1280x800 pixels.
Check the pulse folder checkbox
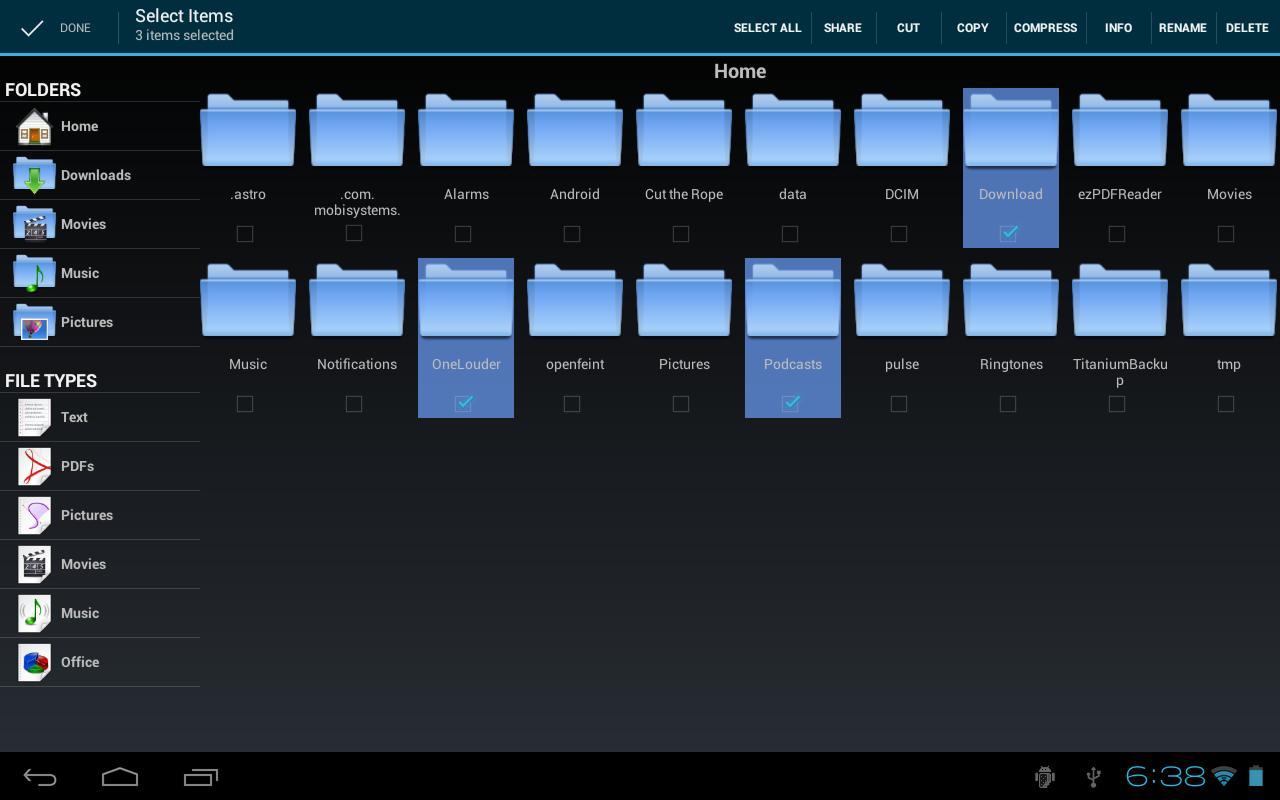pos(898,403)
